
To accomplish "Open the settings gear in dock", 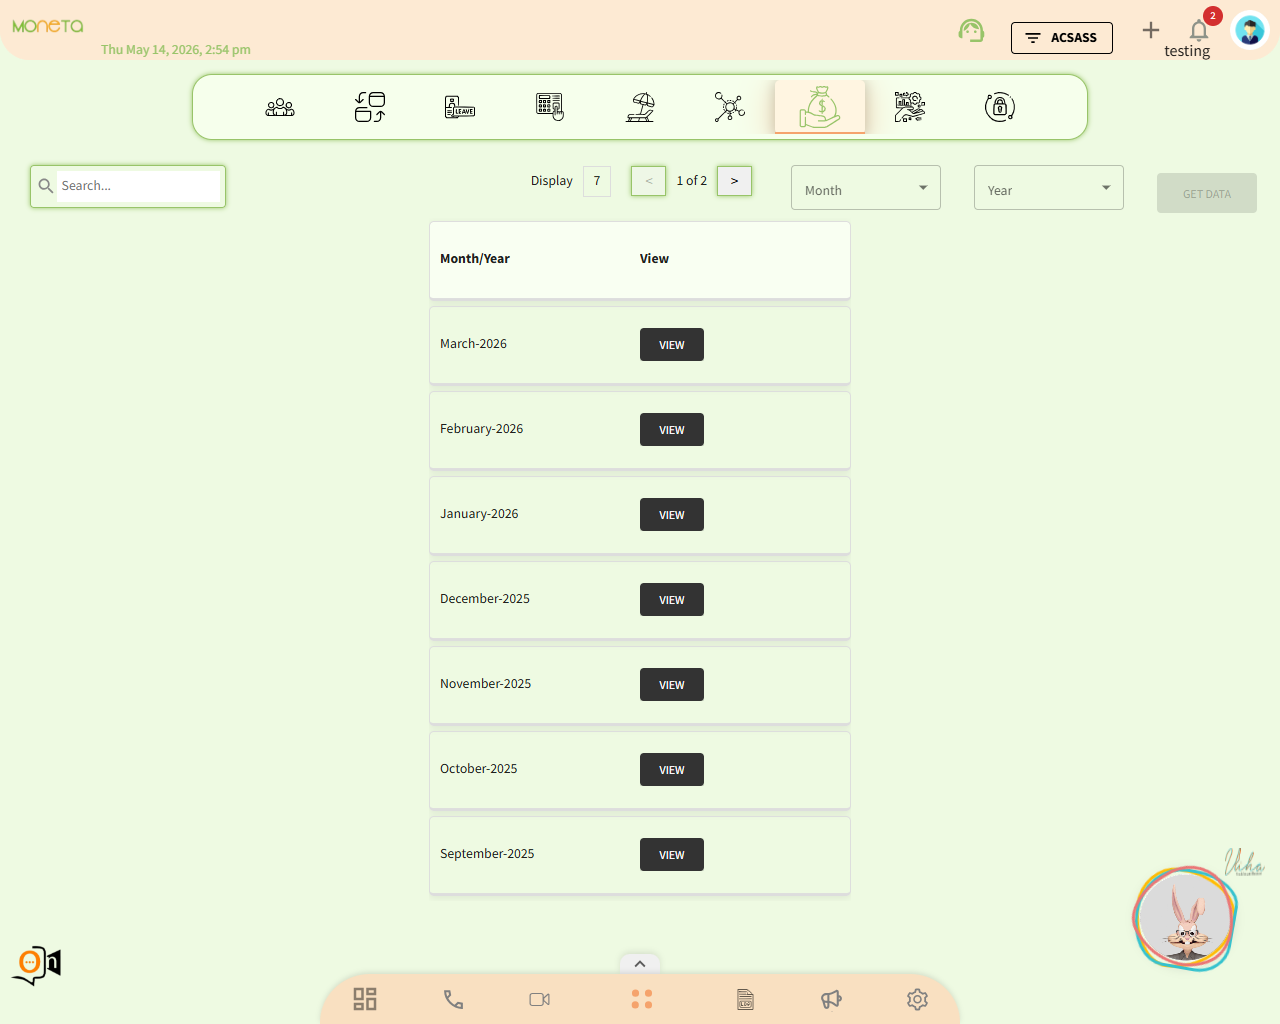I will point(917,999).
